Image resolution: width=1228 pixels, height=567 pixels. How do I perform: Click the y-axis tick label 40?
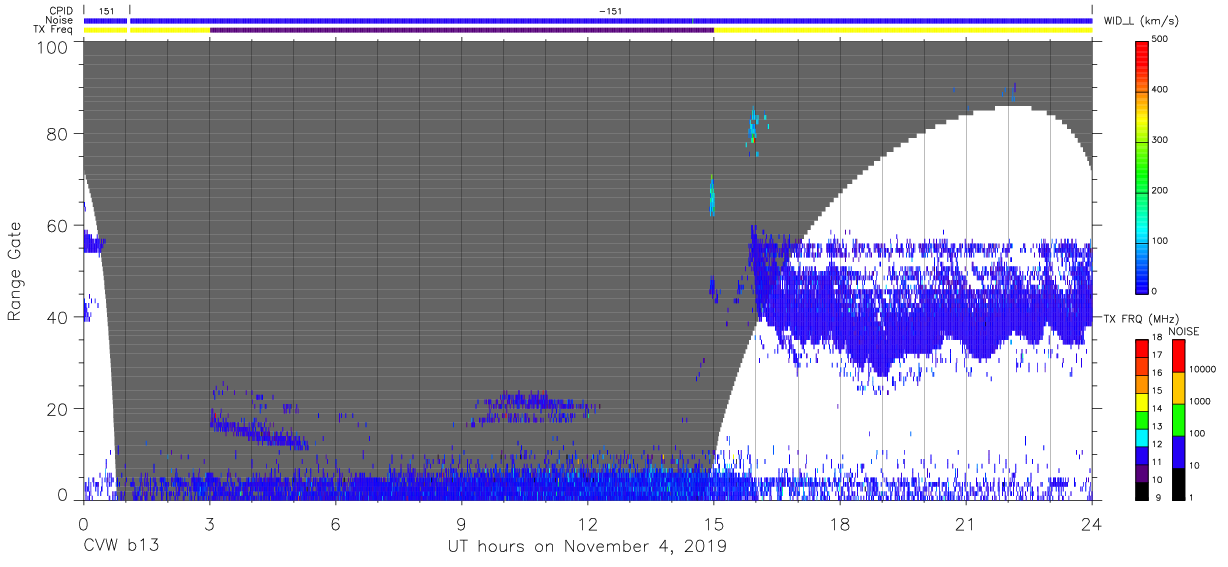coord(56,318)
